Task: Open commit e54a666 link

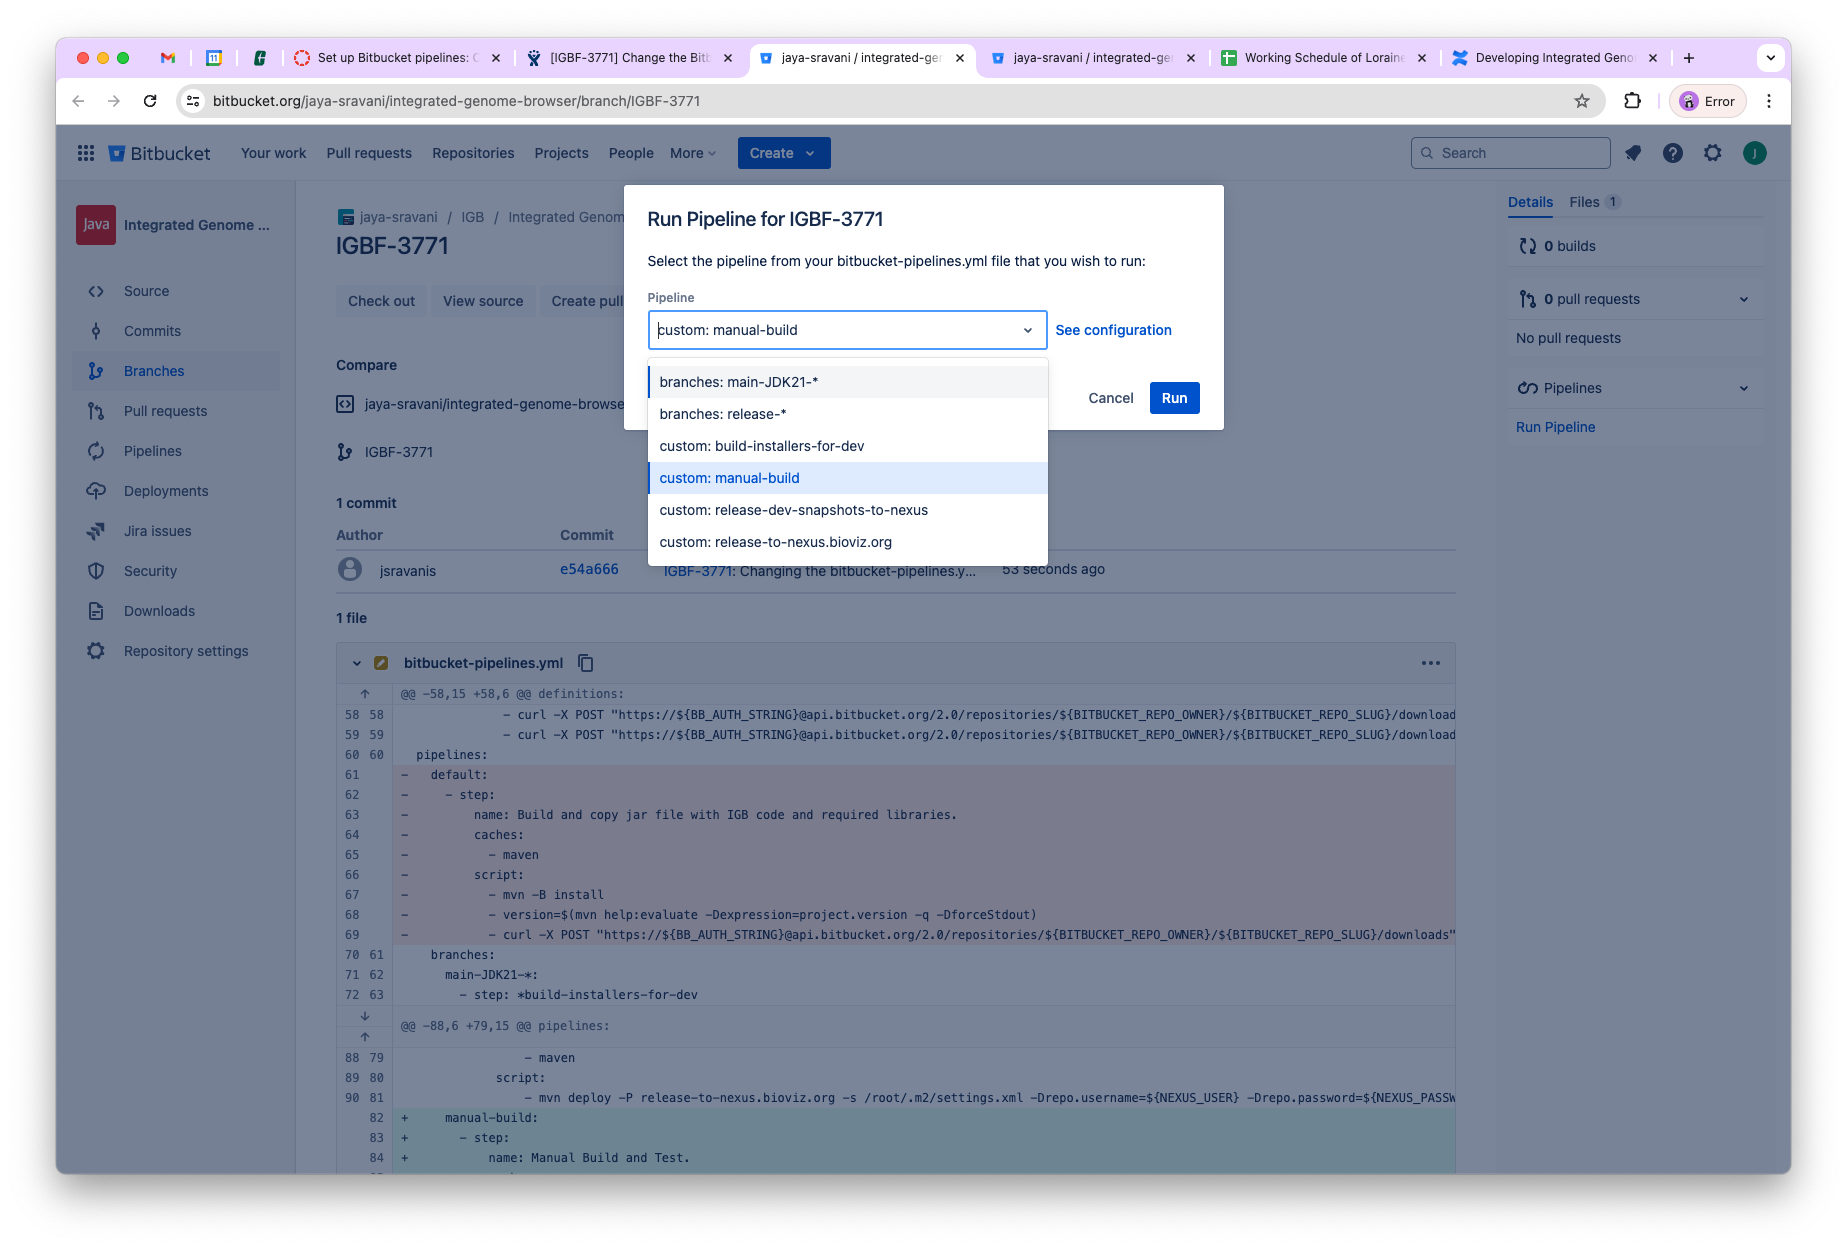Action: point(589,569)
